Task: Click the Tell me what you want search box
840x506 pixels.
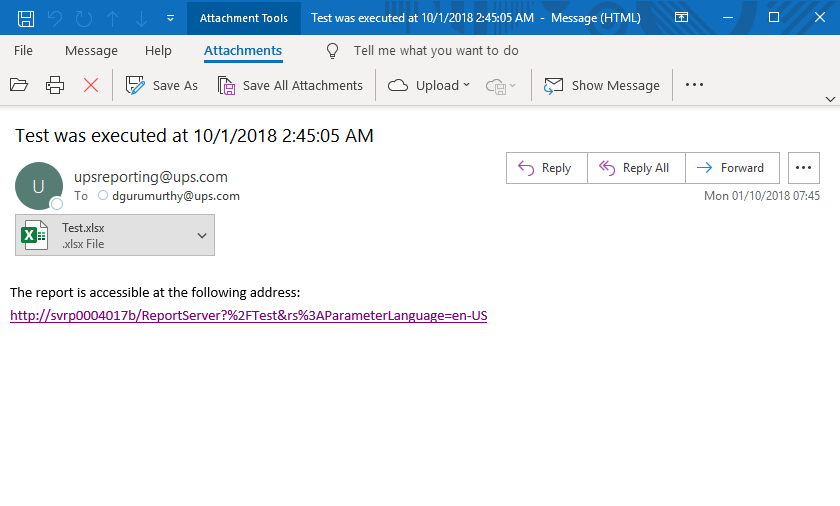Action: click(436, 51)
